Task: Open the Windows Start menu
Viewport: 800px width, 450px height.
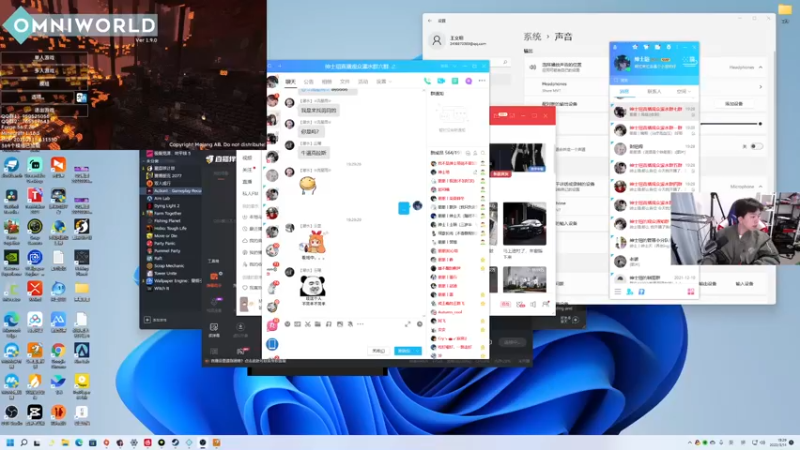Action: tap(10, 442)
